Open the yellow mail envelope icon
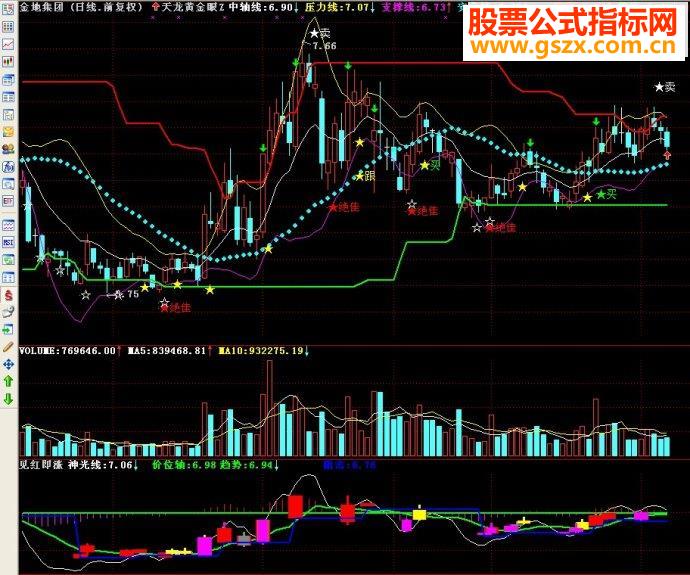 coord(8,132)
